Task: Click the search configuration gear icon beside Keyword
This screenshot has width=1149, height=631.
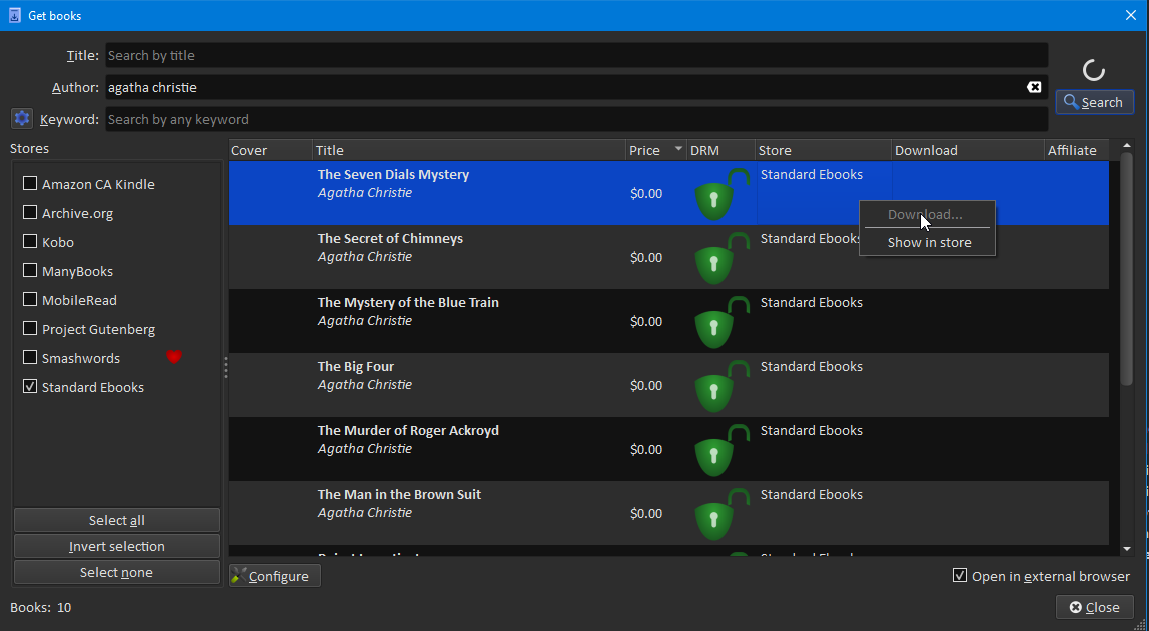Action: 22,118
